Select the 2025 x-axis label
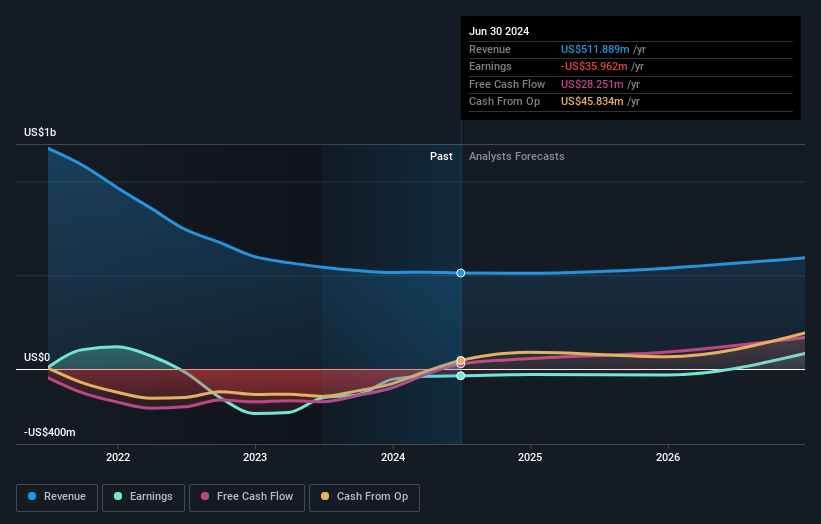 click(x=530, y=457)
